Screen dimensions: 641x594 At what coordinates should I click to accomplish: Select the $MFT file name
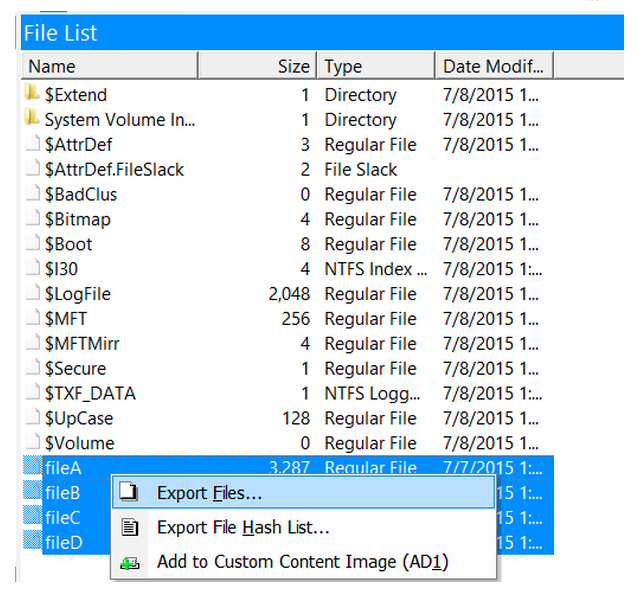coord(66,319)
